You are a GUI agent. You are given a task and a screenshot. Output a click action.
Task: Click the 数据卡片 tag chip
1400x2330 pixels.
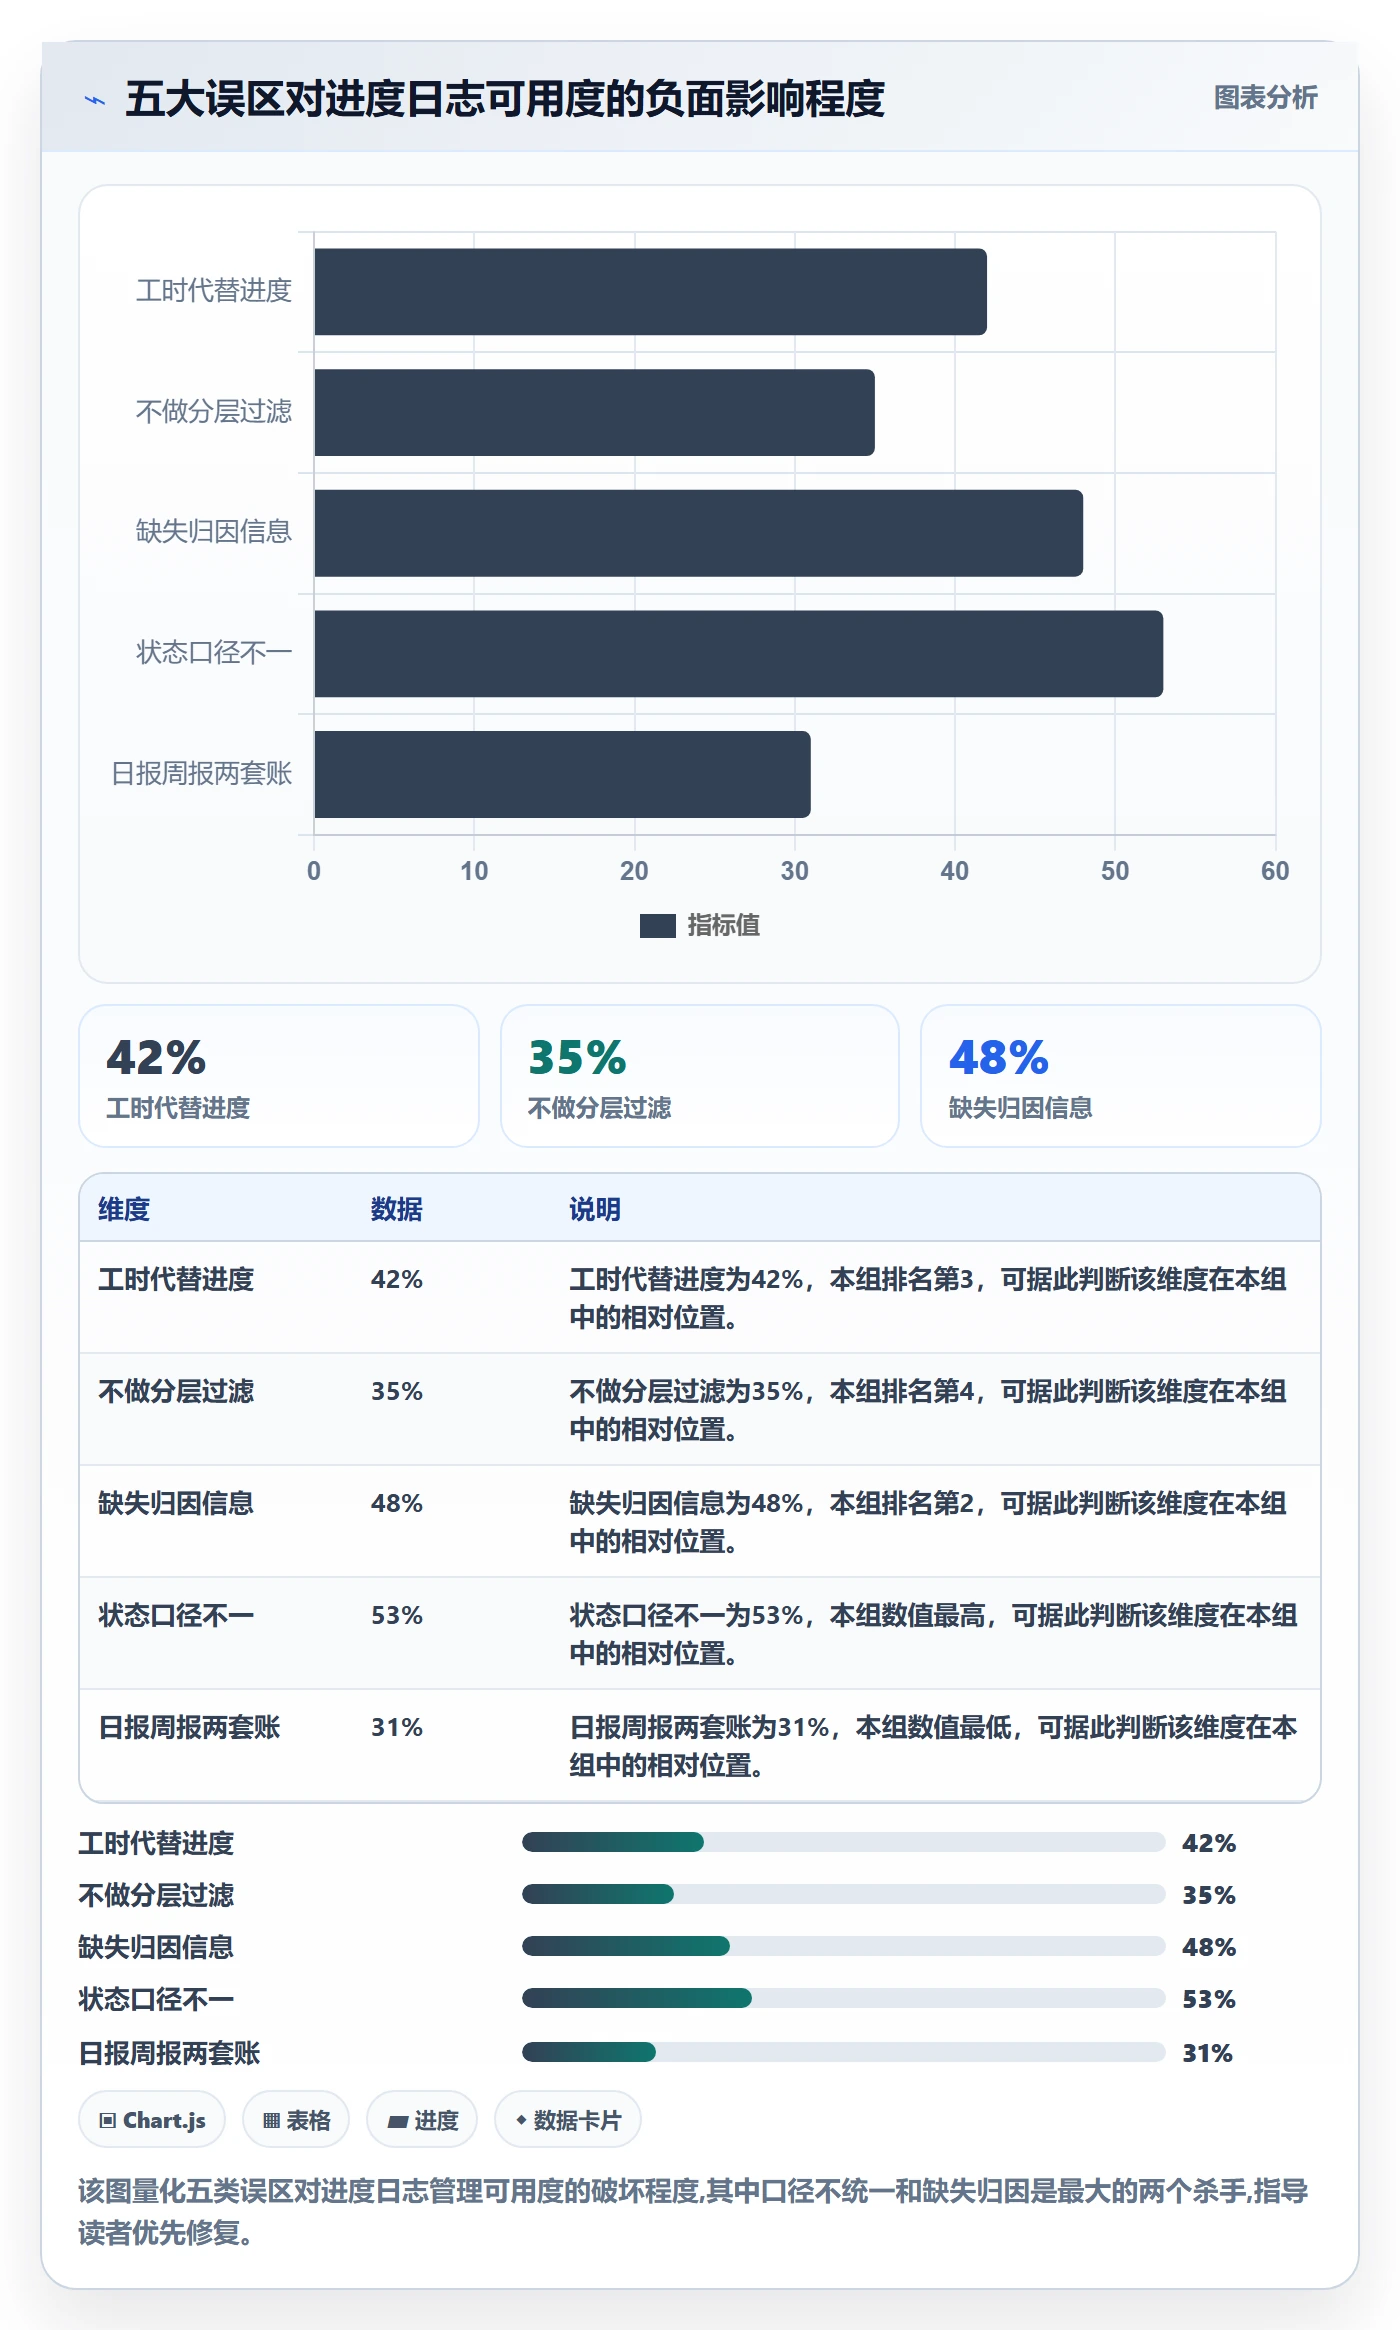click(568, 2119)
